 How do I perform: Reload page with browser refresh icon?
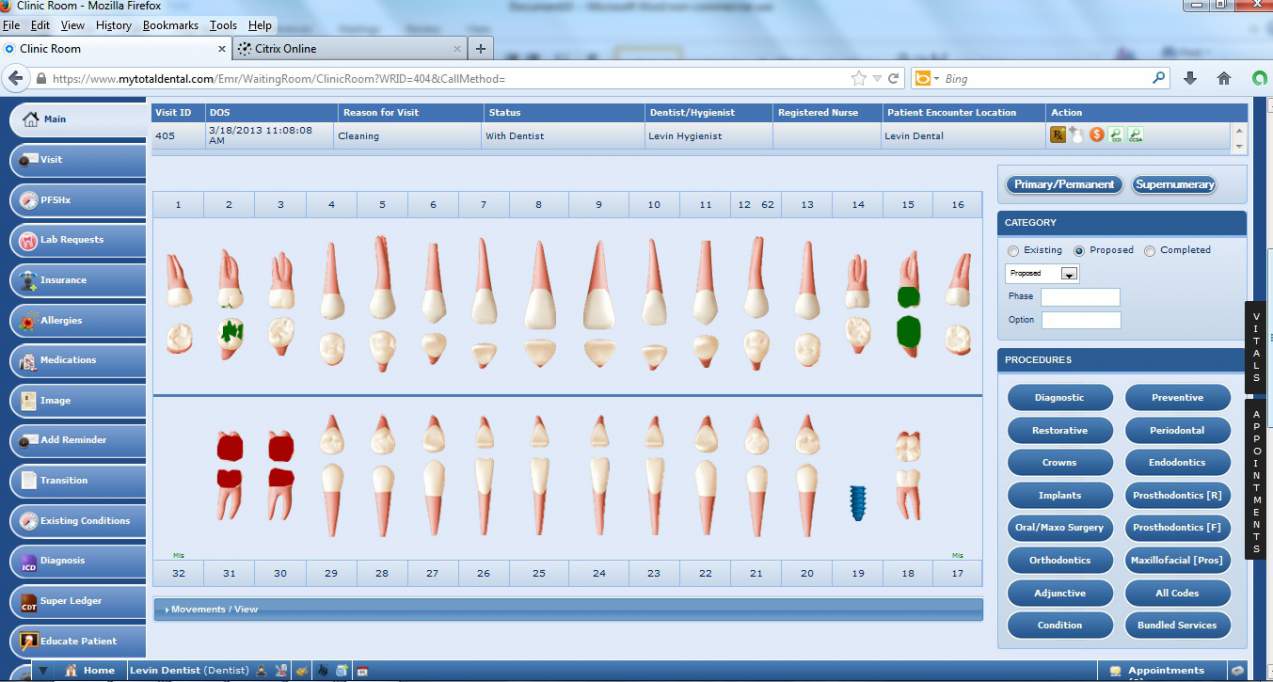point(894,78)
